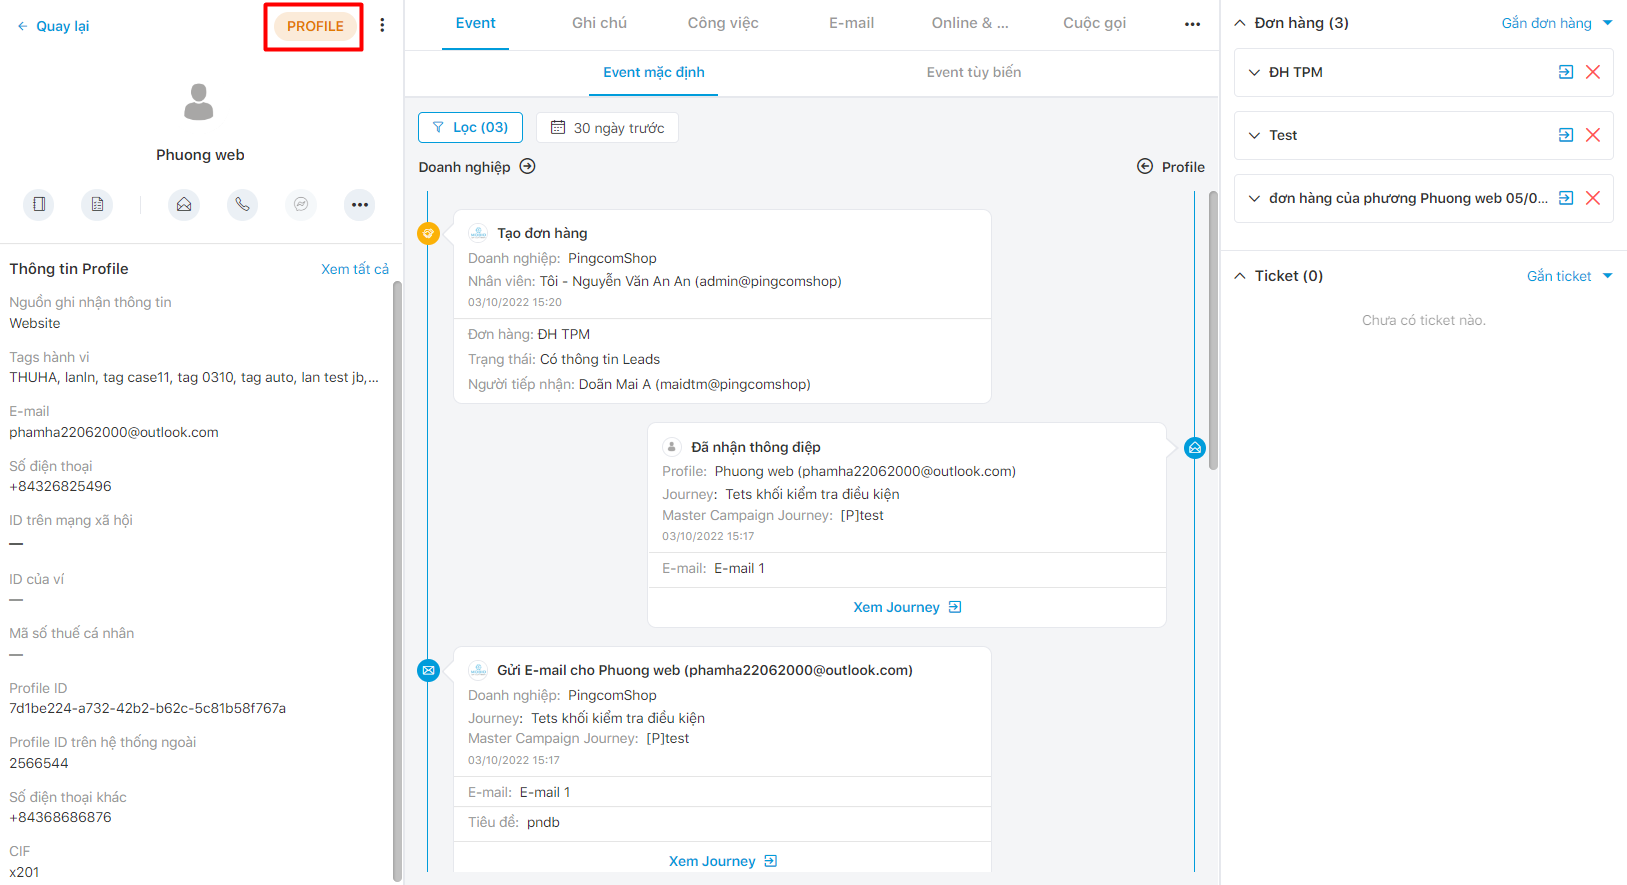Click the three-dot more actions icon under profile
The height and width of the screenshot is (885, 1627).
tap(359, 204)
